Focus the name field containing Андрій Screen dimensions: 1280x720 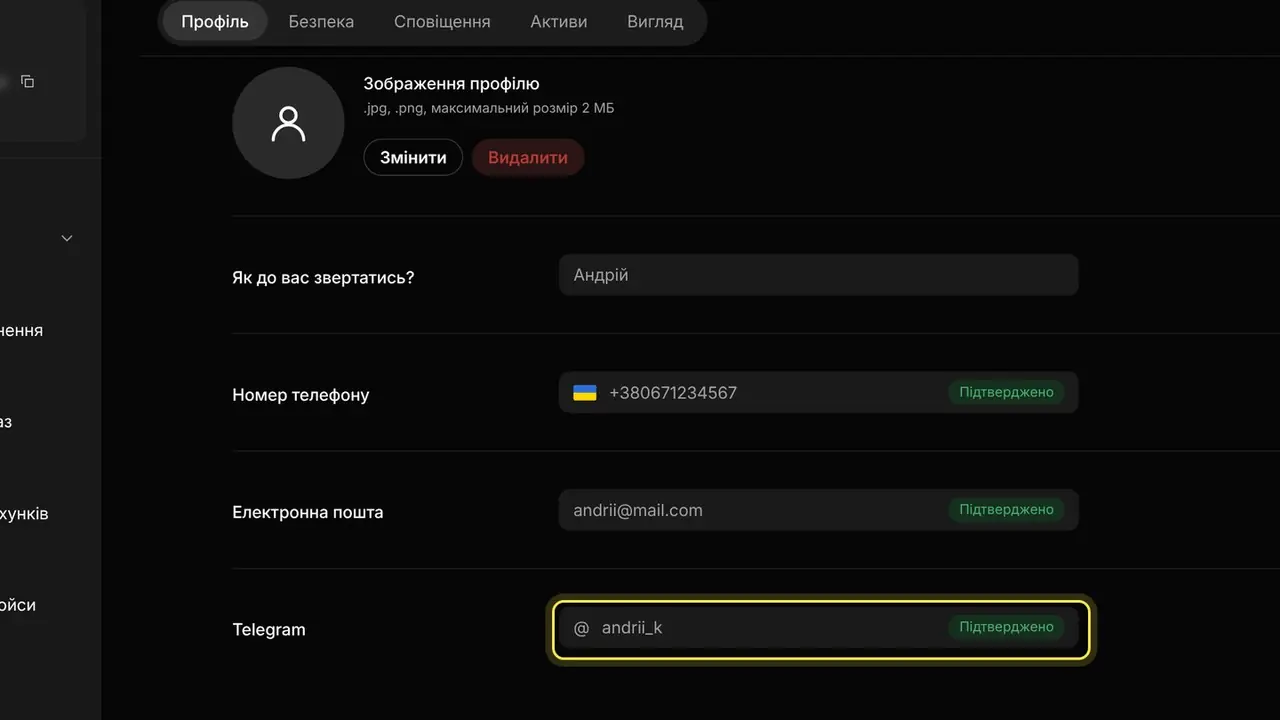point(818,275)
